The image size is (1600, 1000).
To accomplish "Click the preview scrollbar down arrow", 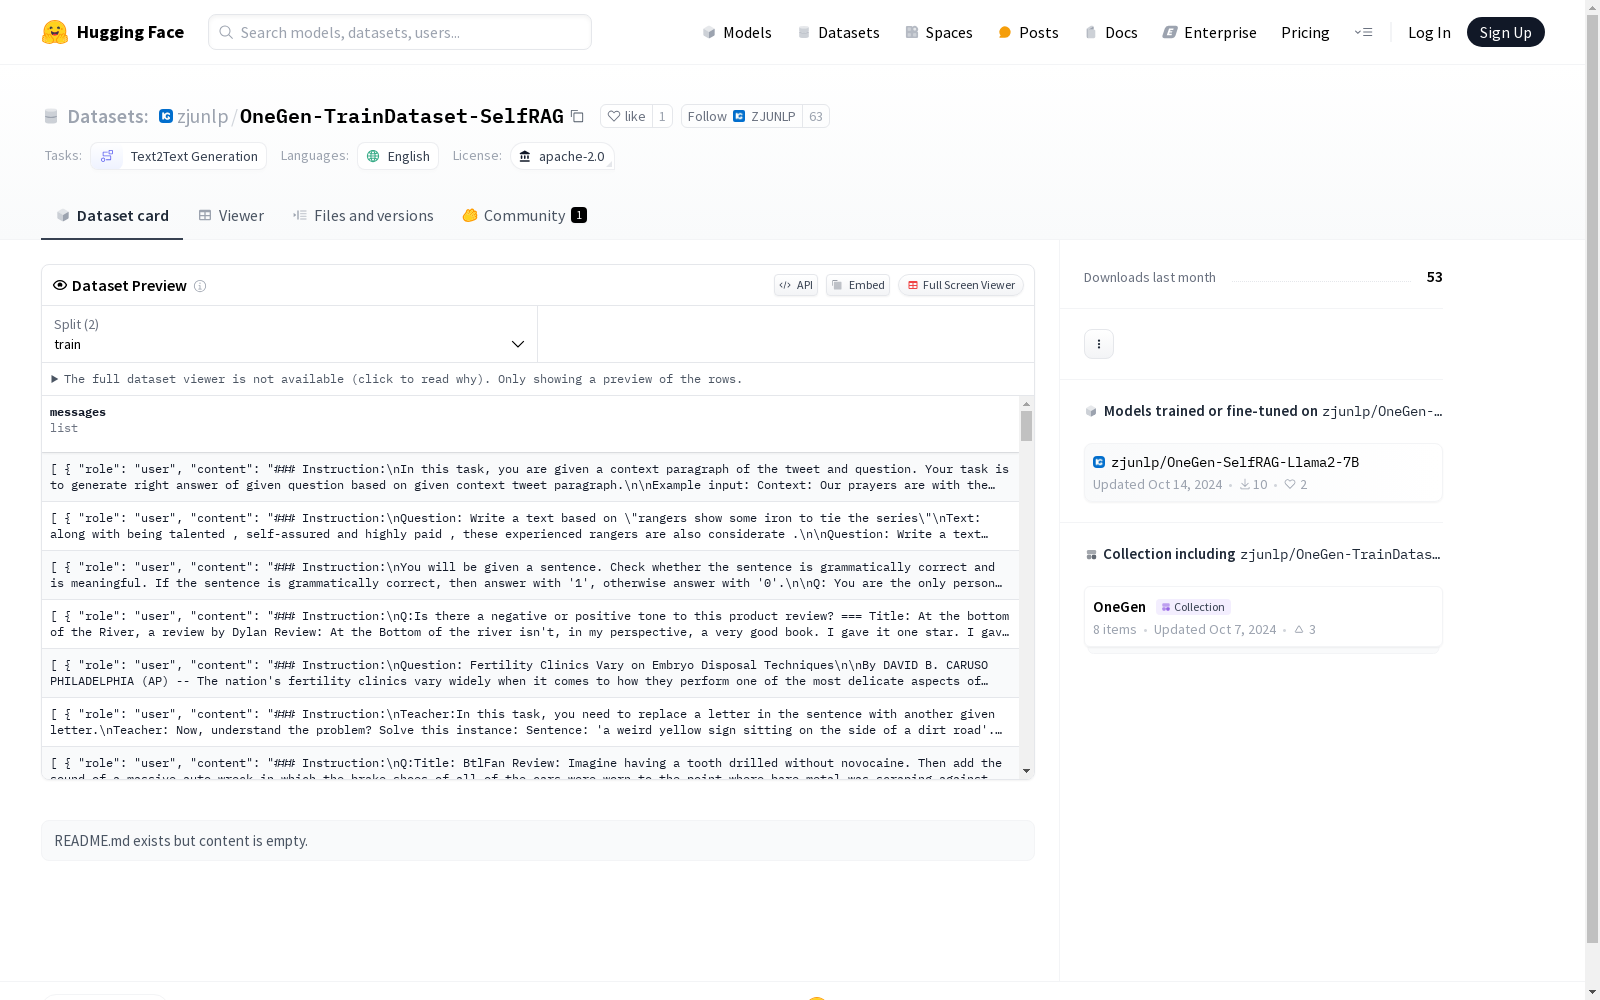I will point(1026,771).
